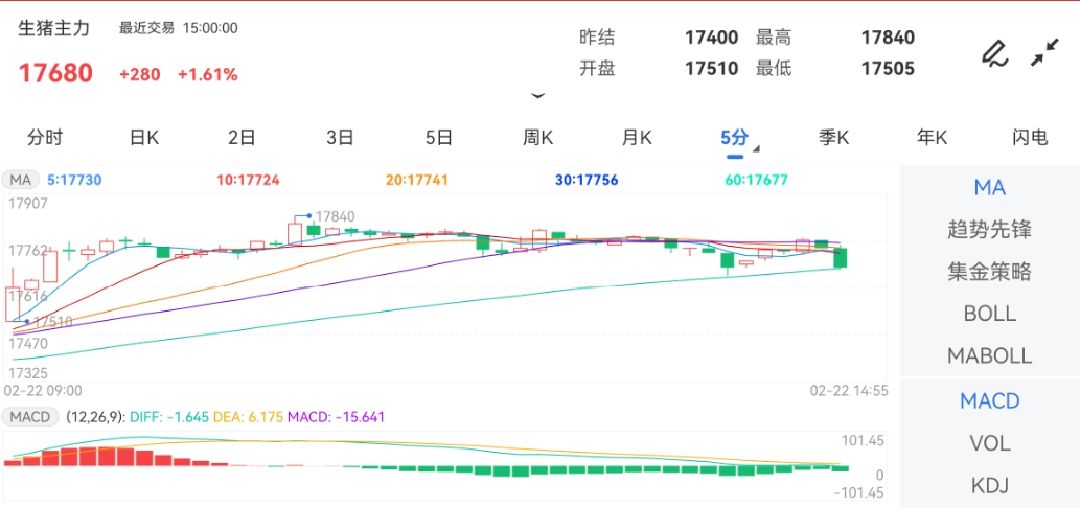Click the (12,26,9) MACD parameters
This screenshot has width=1080, height=508.
point(95,416)
